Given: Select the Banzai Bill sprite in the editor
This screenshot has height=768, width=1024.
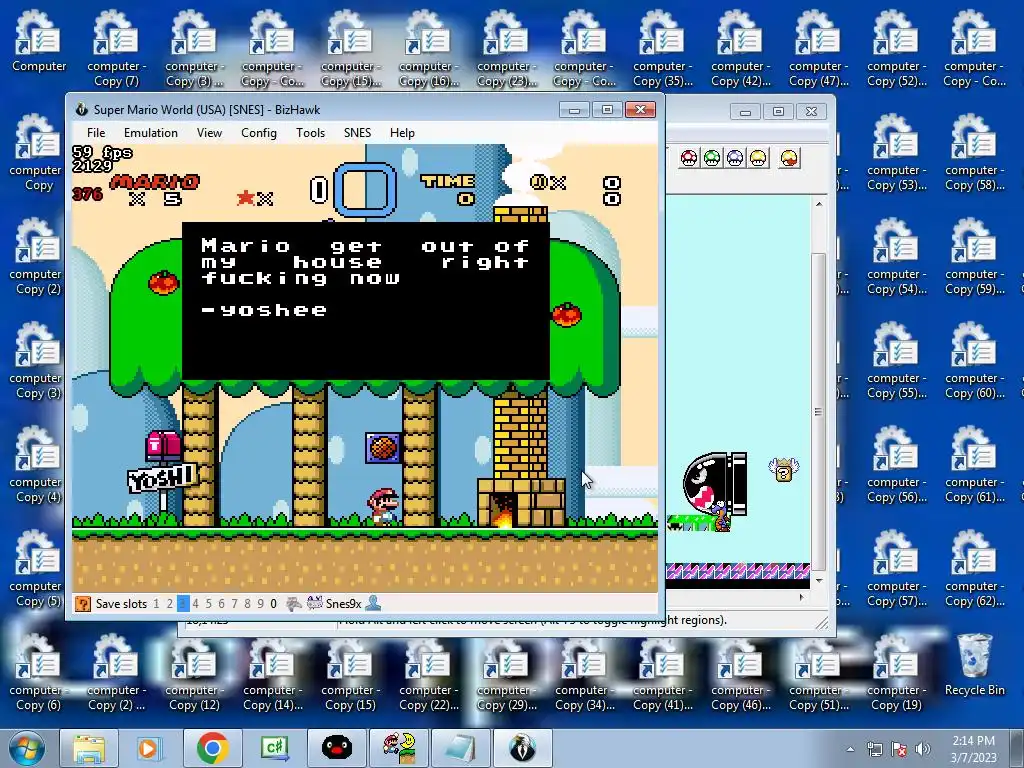Looking at the screenshot, I should [714, 484].
